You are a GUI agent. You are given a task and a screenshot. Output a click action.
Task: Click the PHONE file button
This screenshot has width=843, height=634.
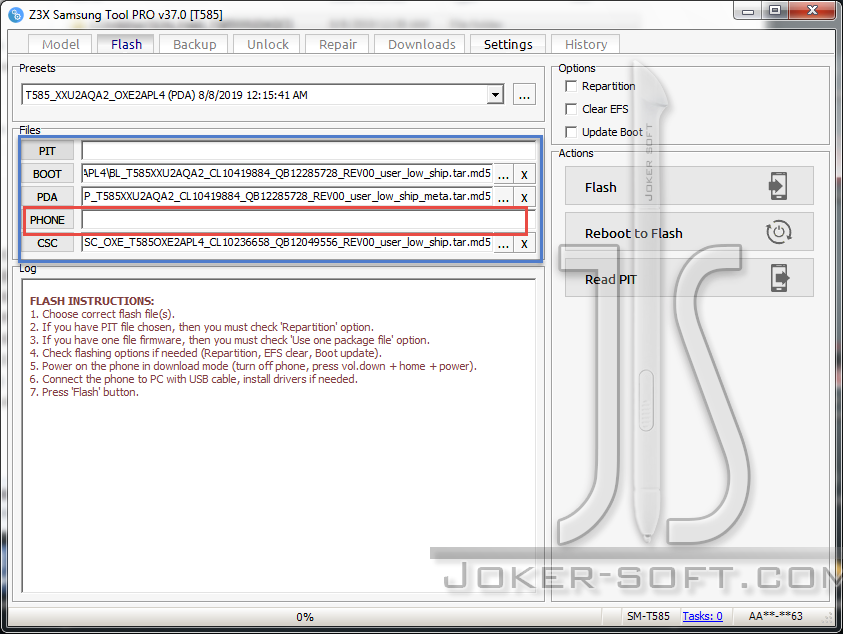(47, 220)
